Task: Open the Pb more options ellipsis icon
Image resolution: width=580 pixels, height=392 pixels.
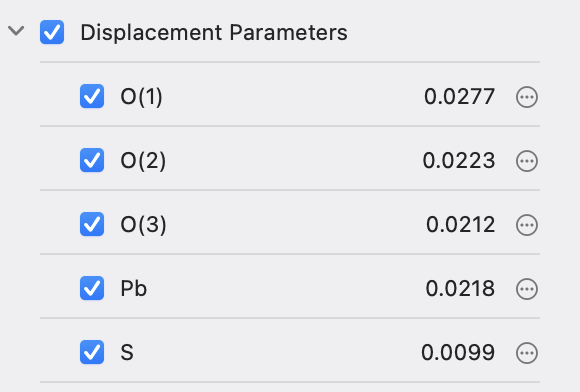Action: pos(527,289)
